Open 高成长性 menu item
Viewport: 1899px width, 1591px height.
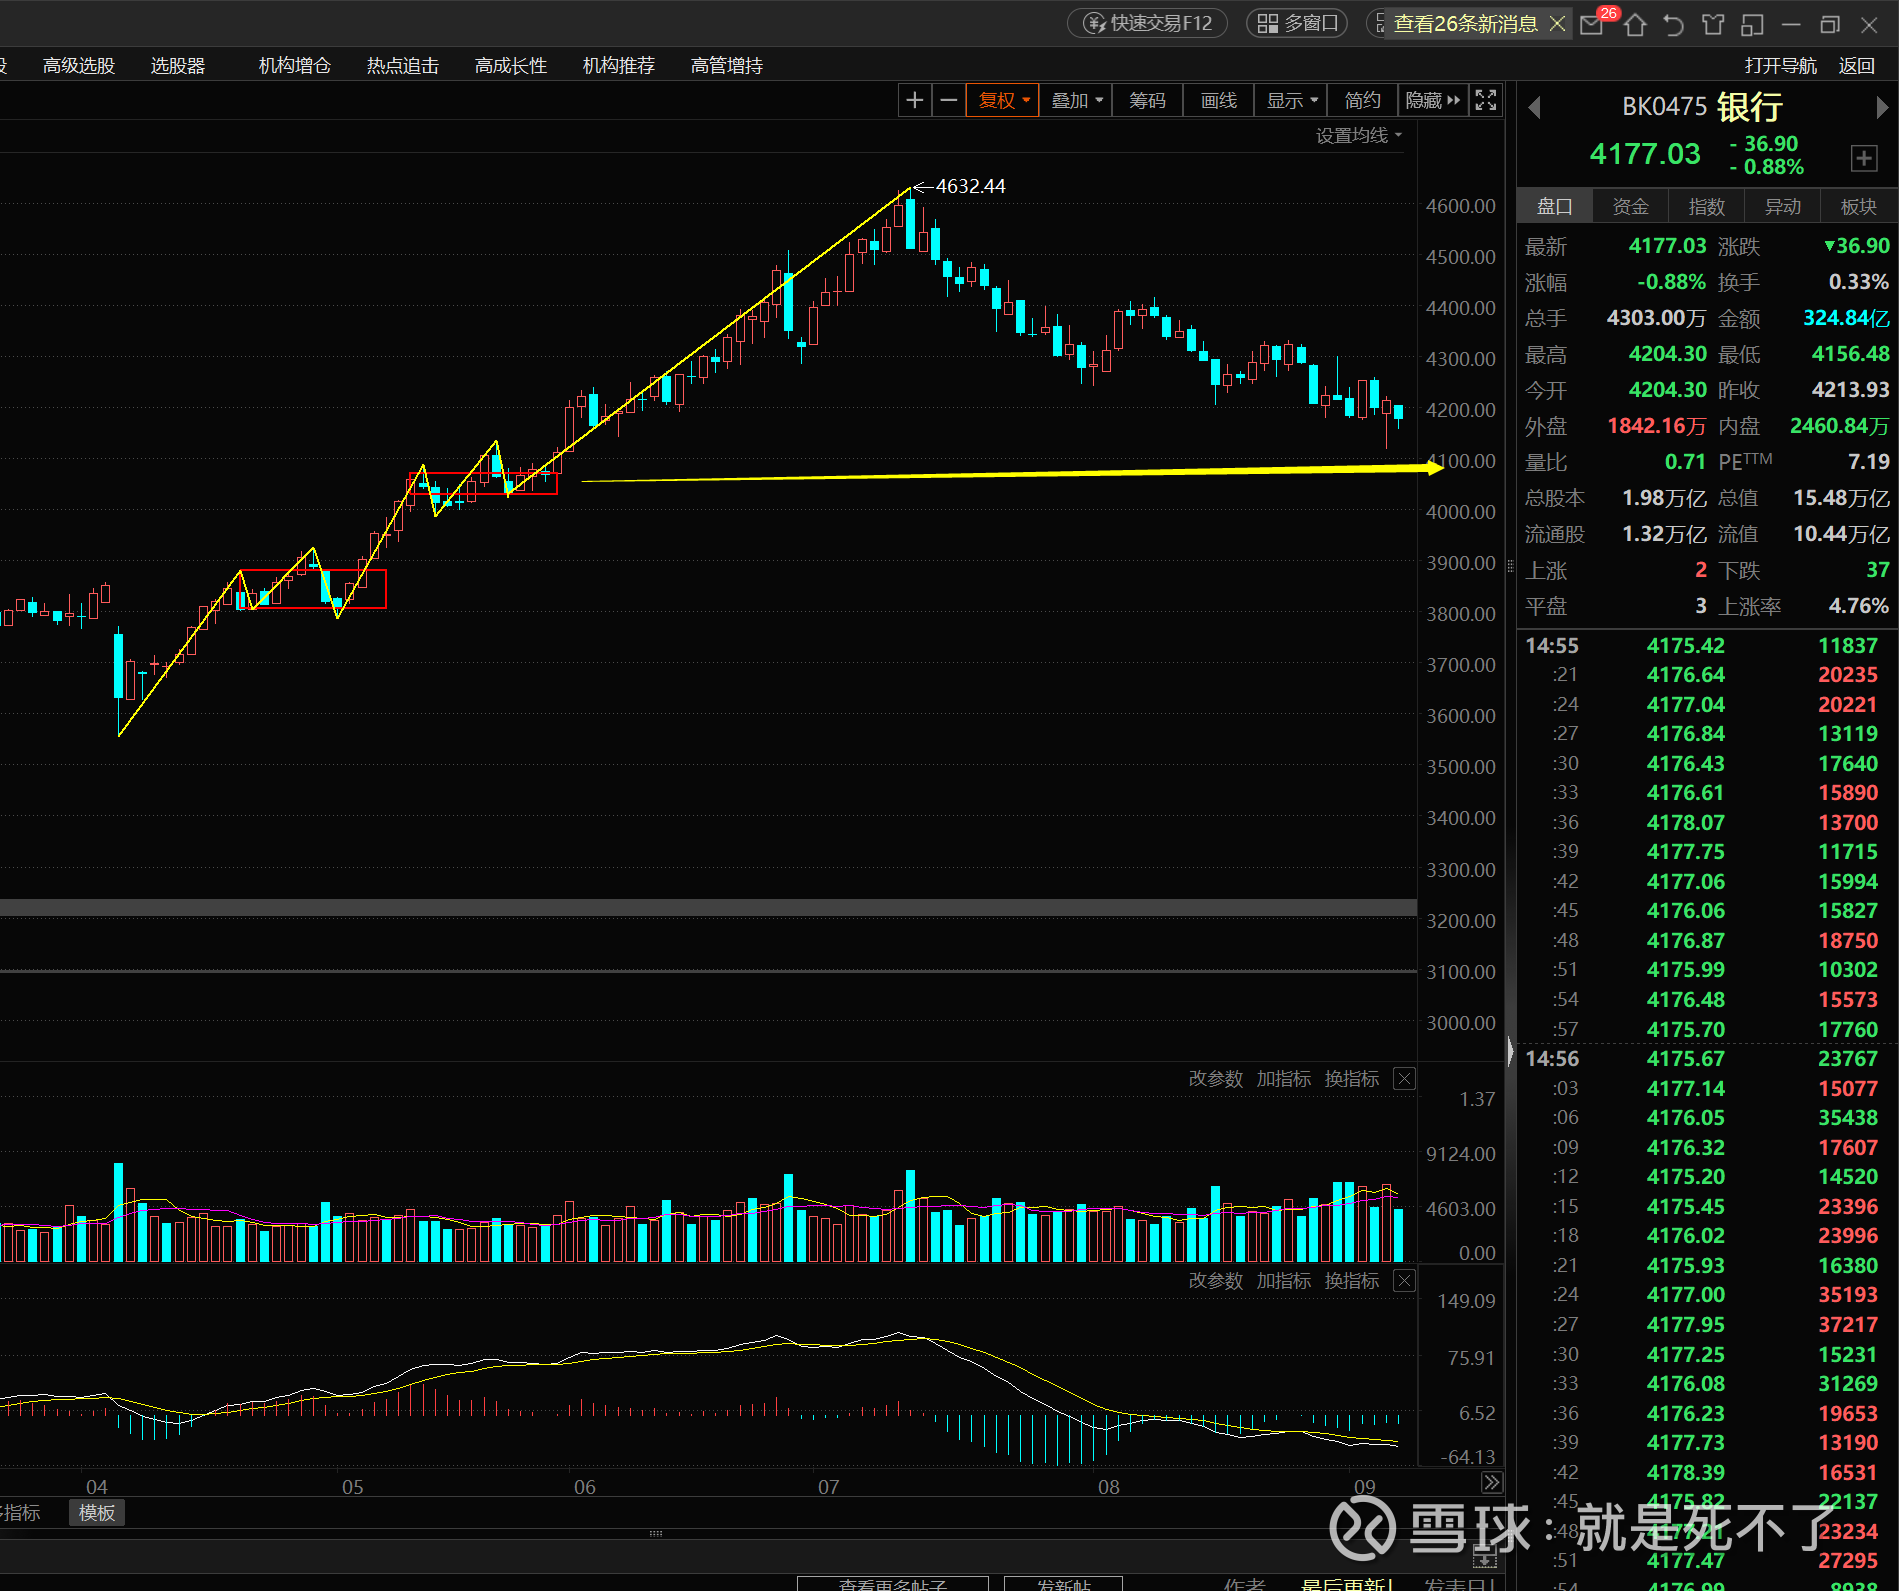pyautogui.click(x=511, y=65)
